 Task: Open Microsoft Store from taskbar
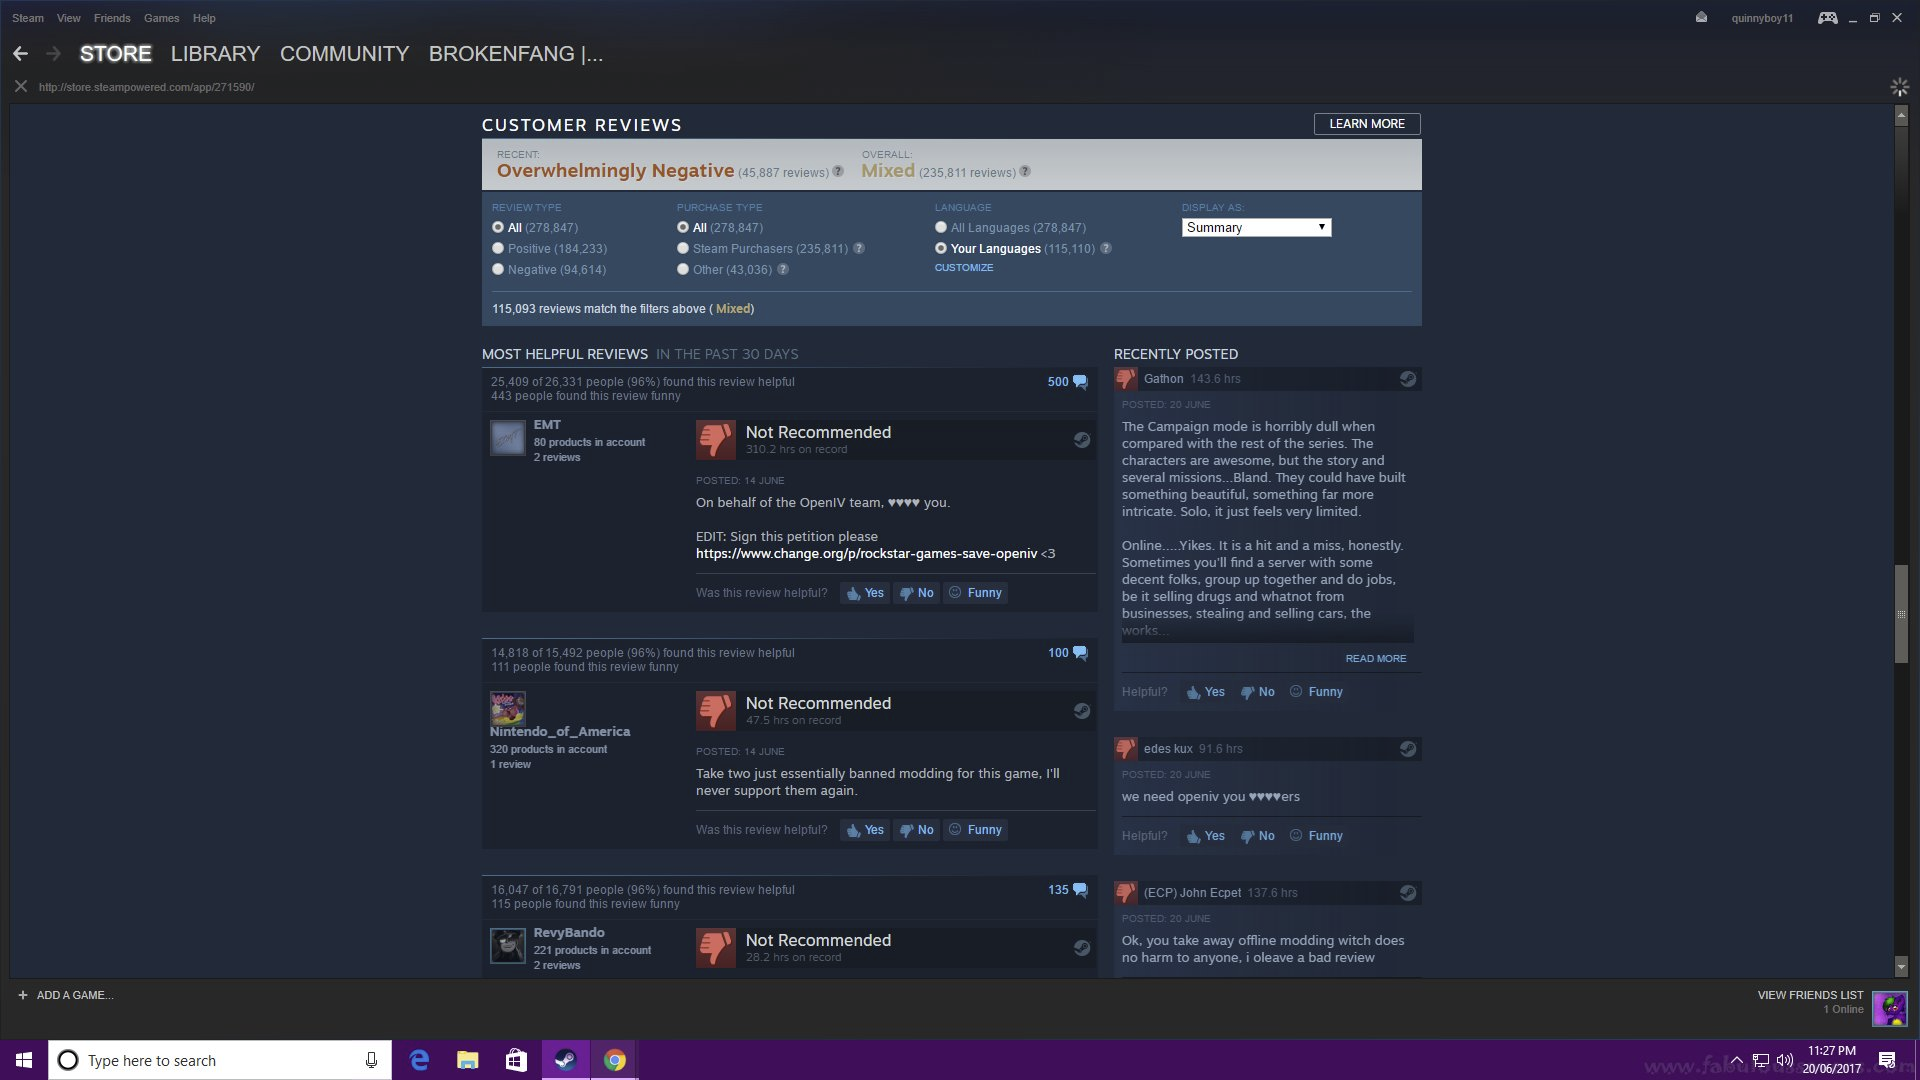point(516,1060)
